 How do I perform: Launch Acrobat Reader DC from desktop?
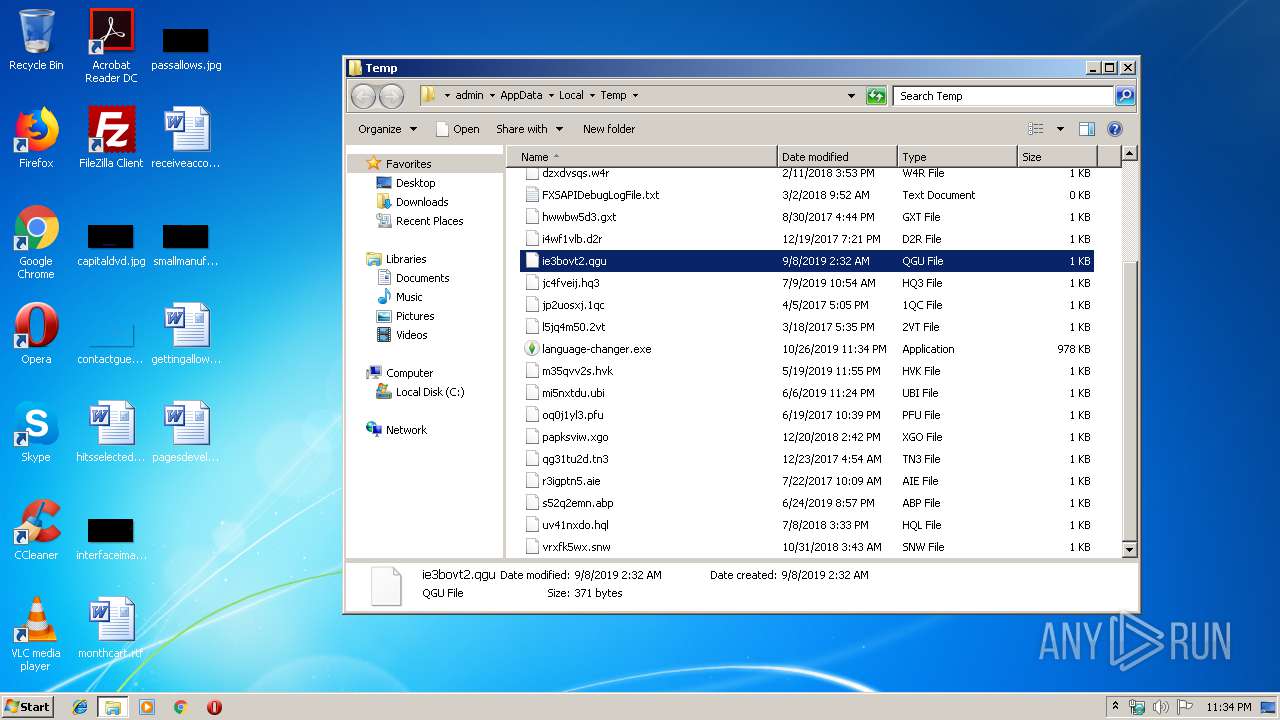111,46
